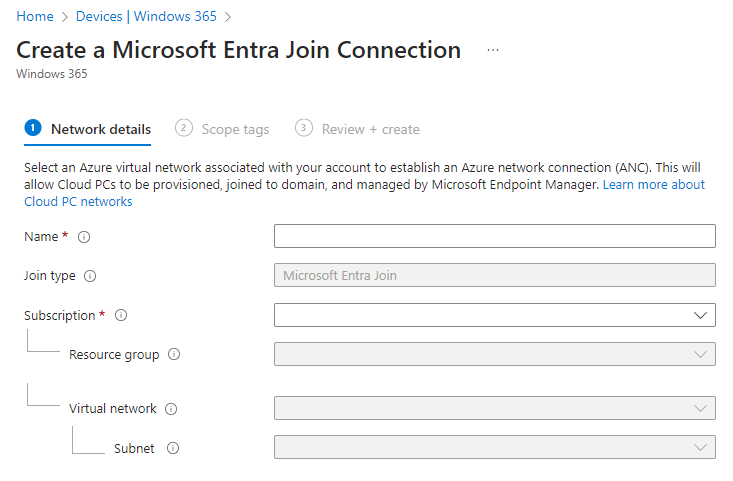The height and width of the screenshot is (481, 733).
Task: Click the Subscription info icon
Action: pyautogui.click(x=121, y=315)
